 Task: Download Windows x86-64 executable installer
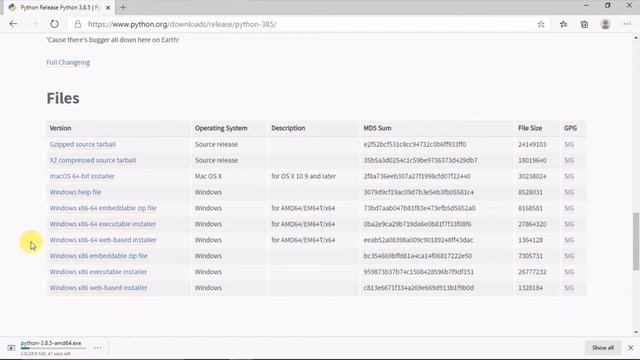tap(103, 224)
